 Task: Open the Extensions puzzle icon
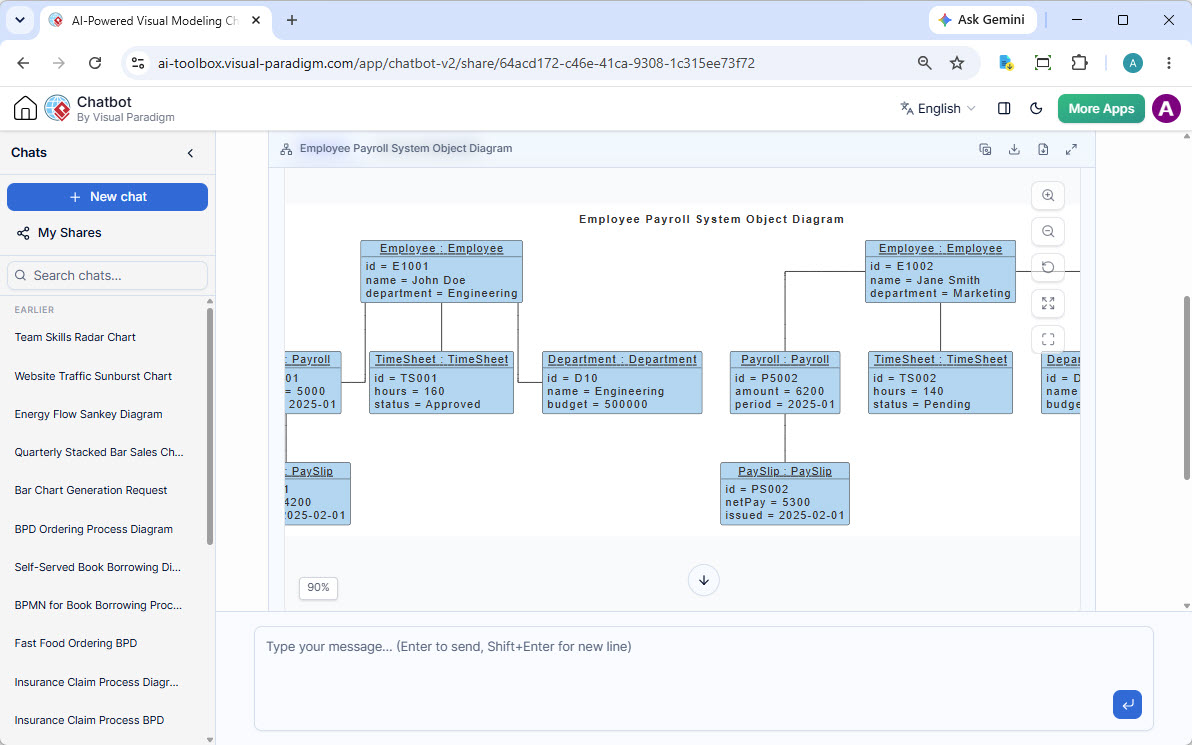coord(1079,63)
